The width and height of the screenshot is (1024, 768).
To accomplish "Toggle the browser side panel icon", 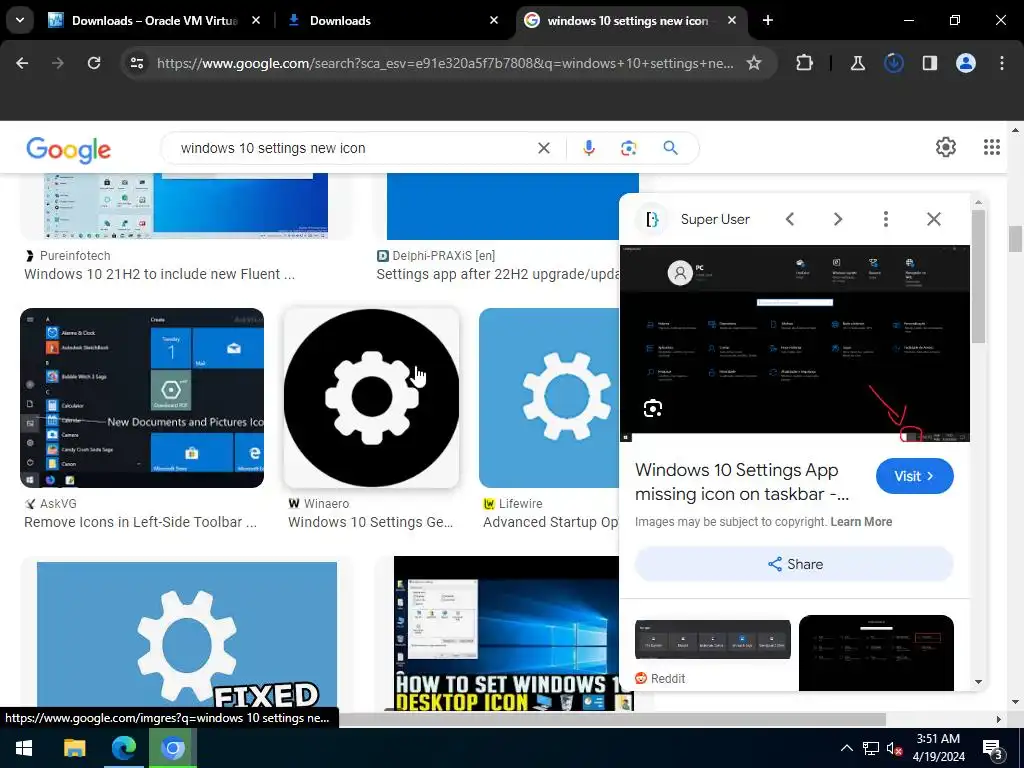I will [x=929, y=63].
